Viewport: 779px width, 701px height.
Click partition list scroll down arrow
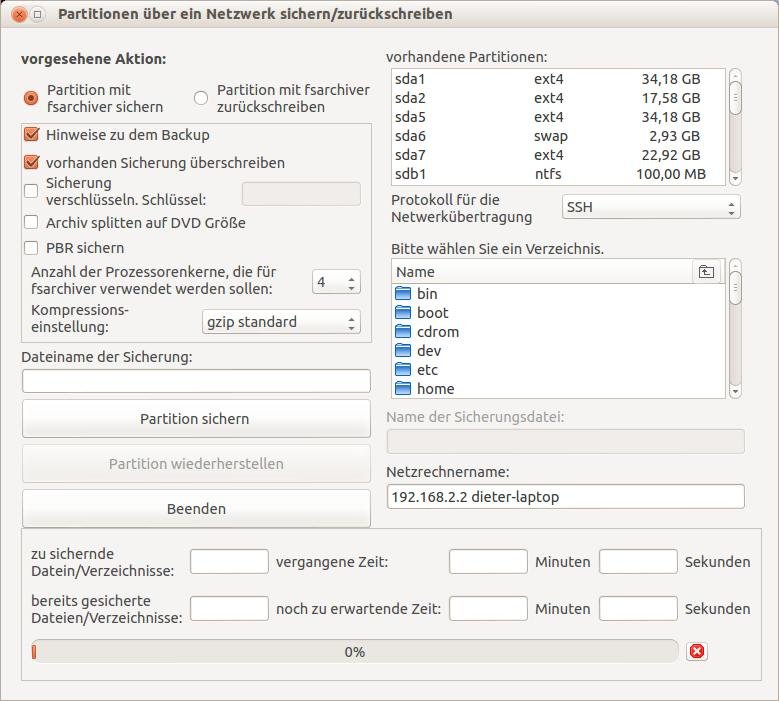pos(735,178)
